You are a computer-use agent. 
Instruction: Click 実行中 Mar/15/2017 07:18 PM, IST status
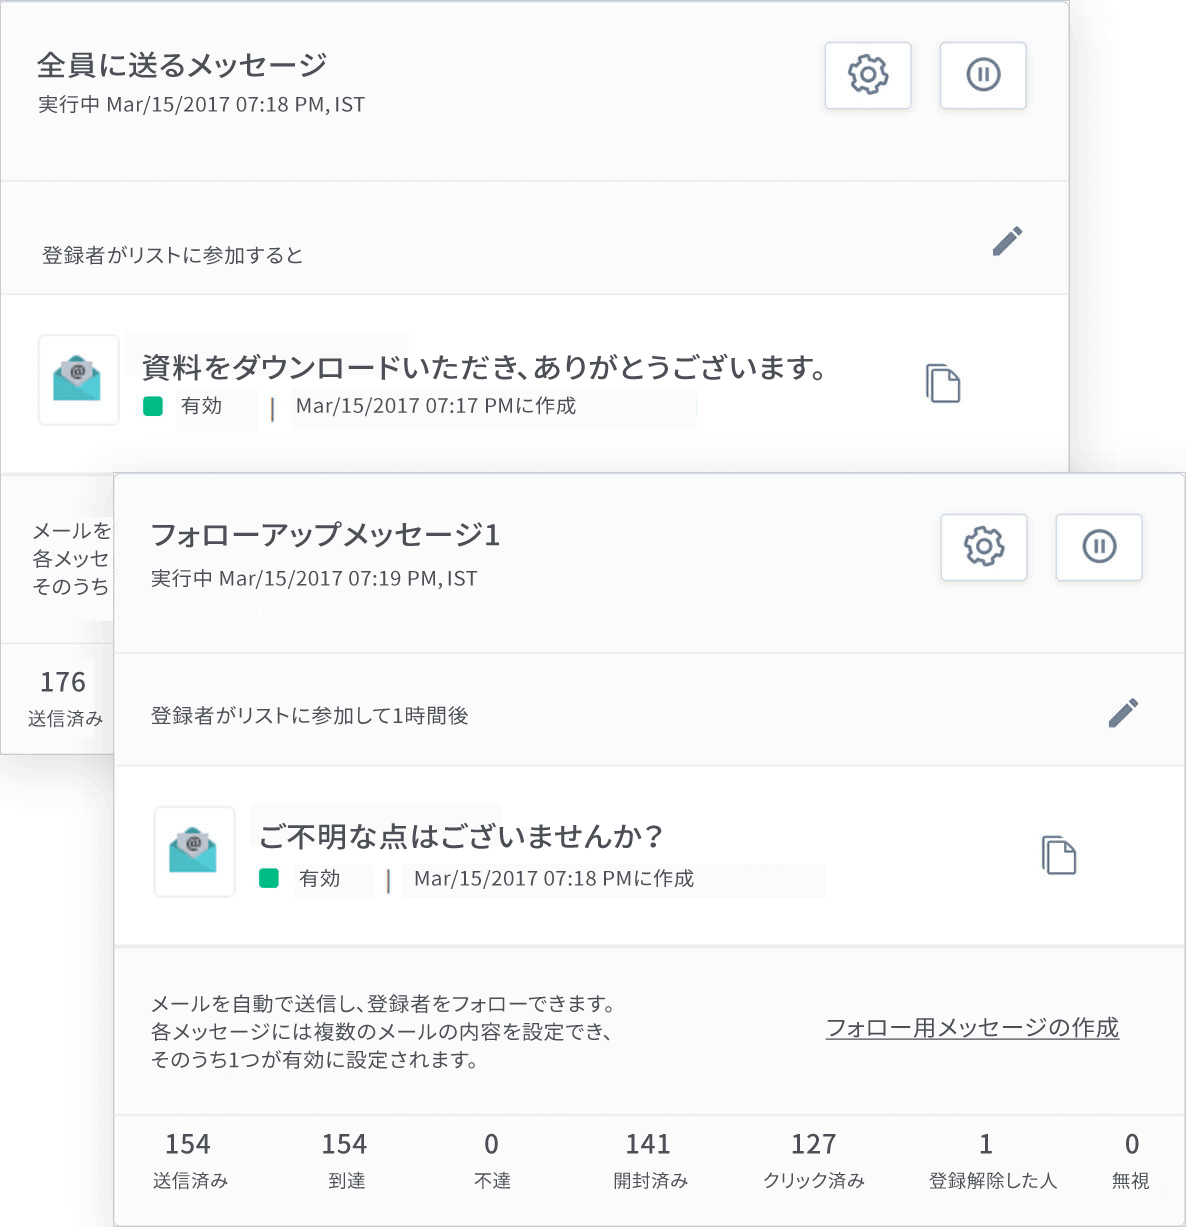[201, 105]
